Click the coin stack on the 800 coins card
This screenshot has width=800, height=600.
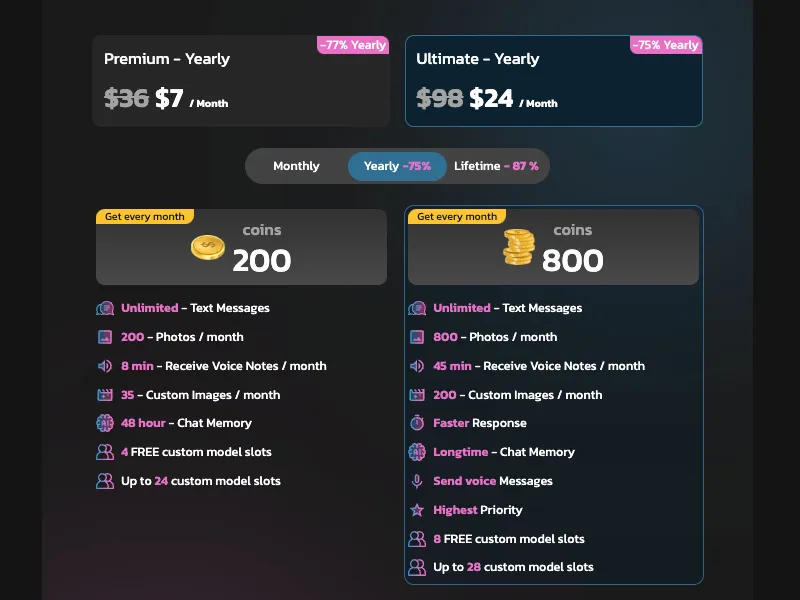[x=518, y=245]
